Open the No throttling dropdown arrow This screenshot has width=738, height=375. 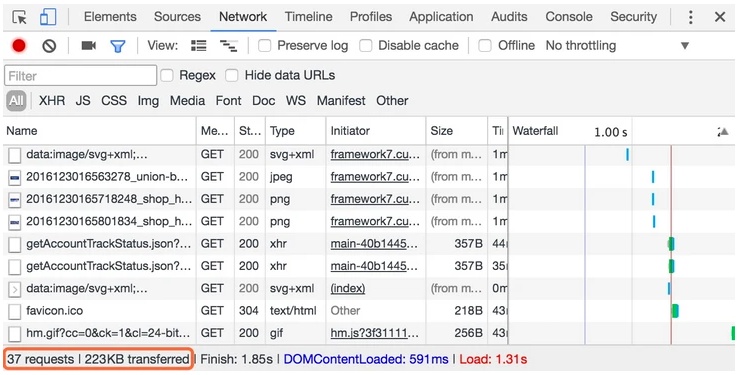(x=685, y=46)
